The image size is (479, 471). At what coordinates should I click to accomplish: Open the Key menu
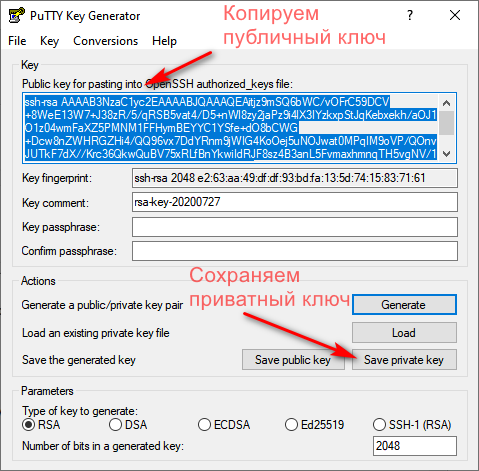click(x=49, y=41)
